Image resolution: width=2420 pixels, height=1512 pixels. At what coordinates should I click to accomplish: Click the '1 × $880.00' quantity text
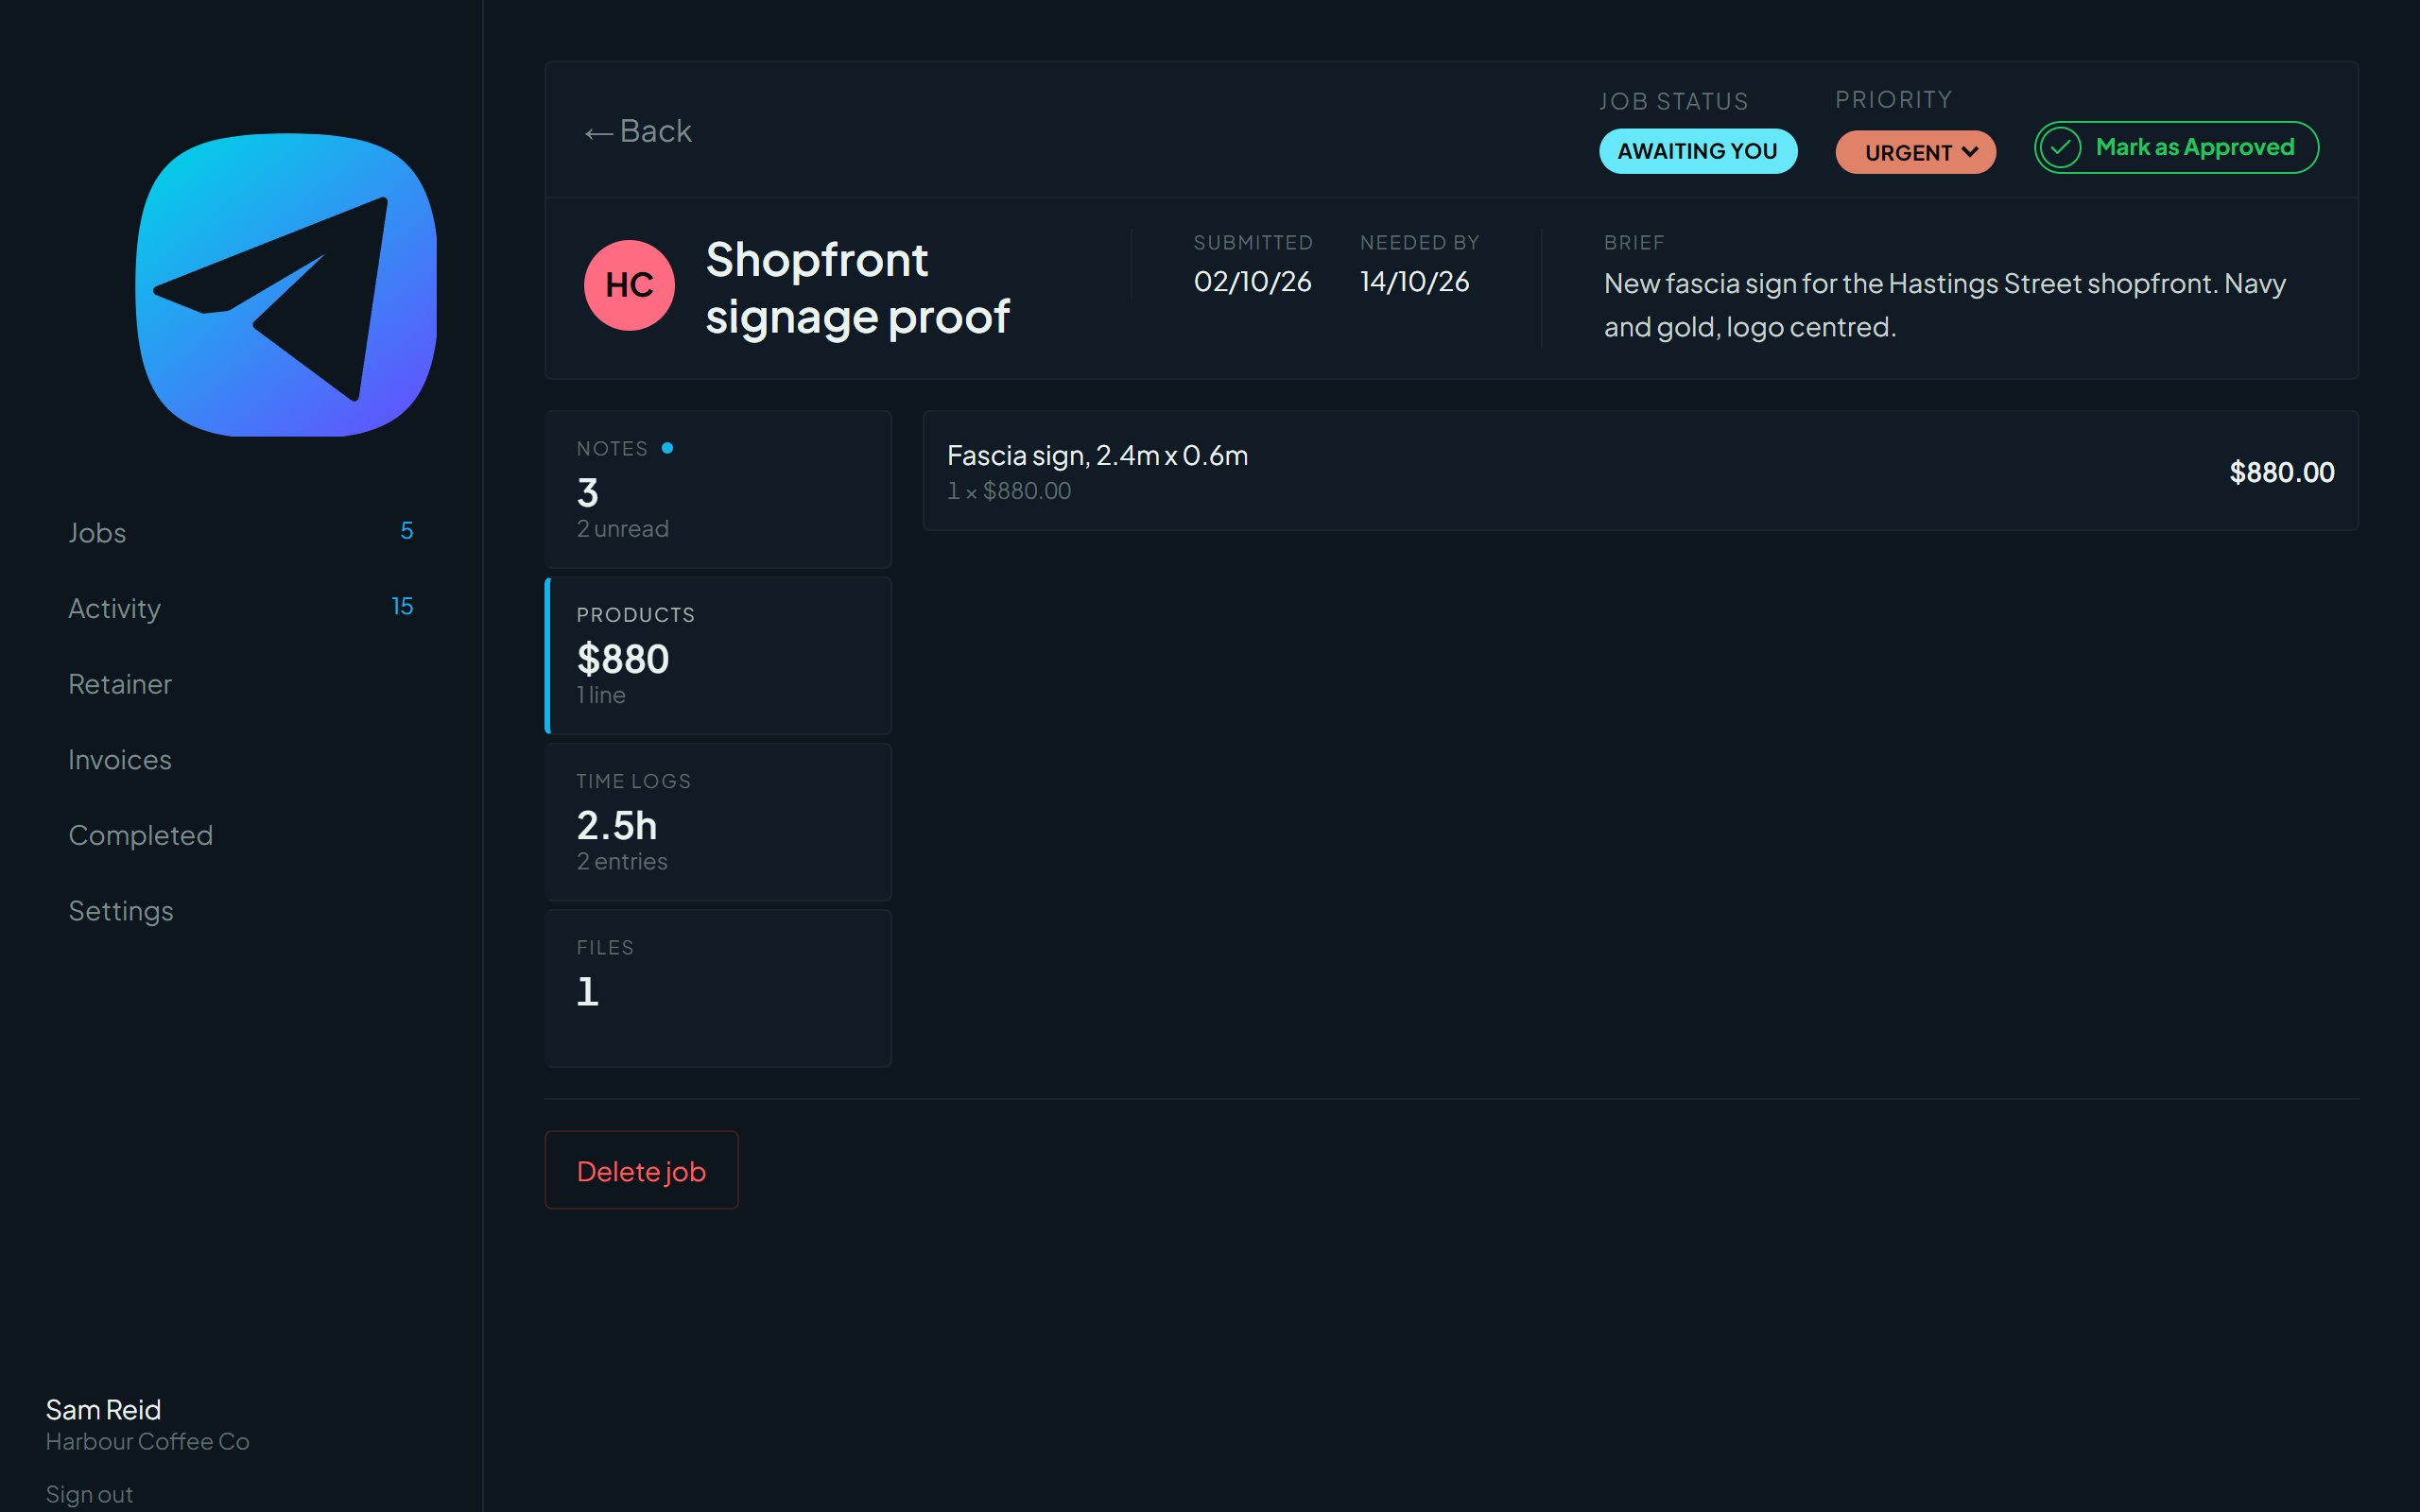click(x=1008, y=491)
